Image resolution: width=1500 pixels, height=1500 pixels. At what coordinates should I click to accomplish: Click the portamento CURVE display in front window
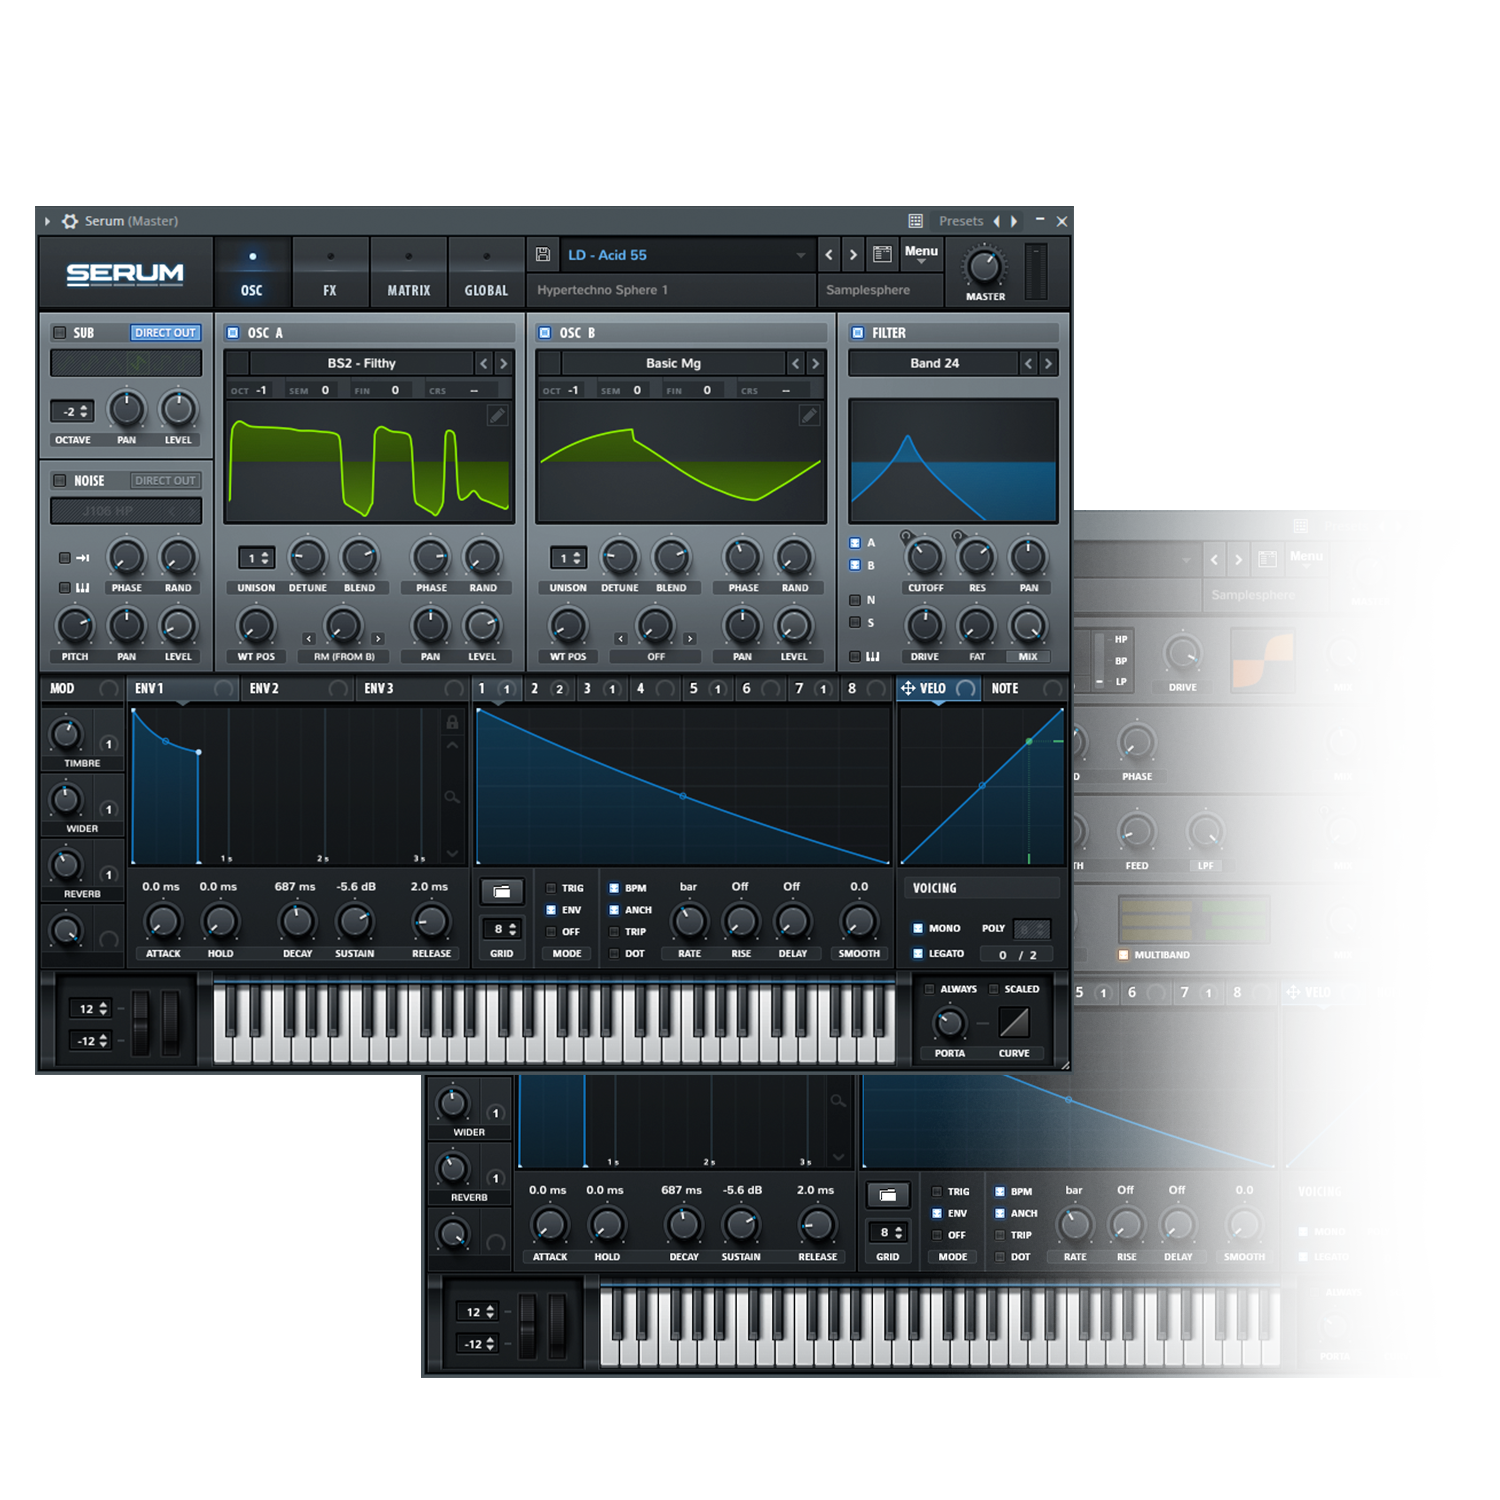point(1013,1022)
